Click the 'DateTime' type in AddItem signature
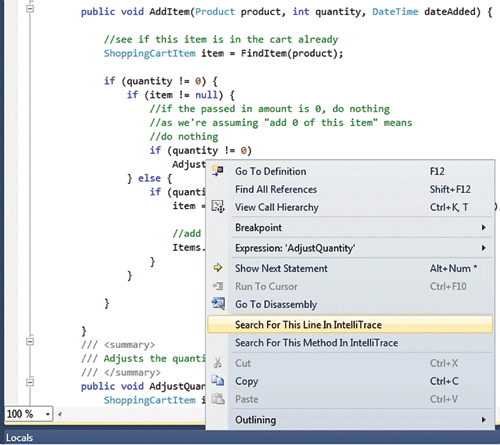The height and width of the screenshot is (445, 500). point(395,12)
